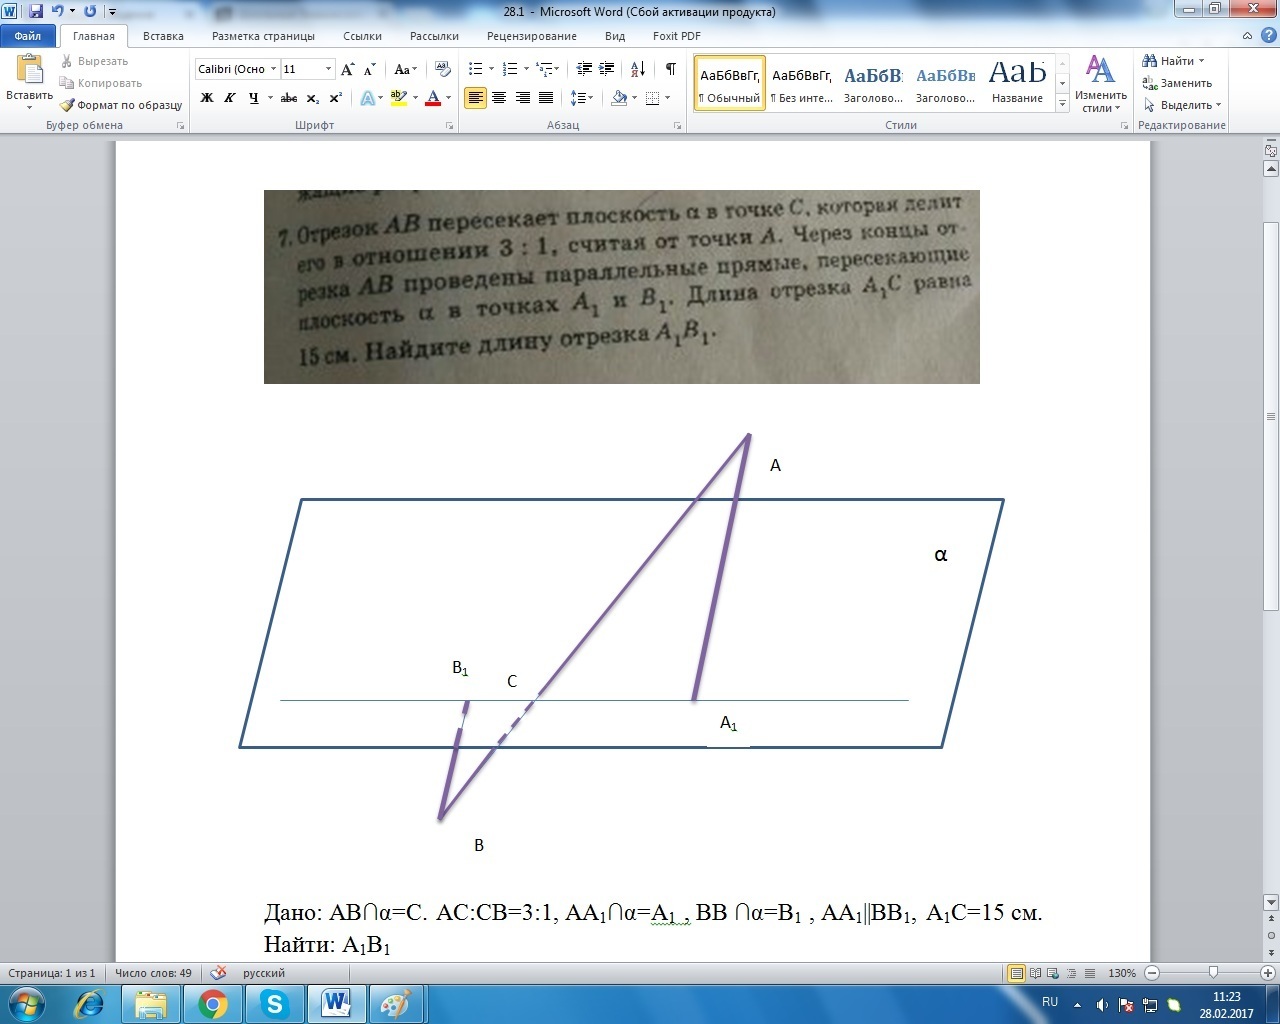
Task: Redo the last action
Action: (x=90, y=11)
